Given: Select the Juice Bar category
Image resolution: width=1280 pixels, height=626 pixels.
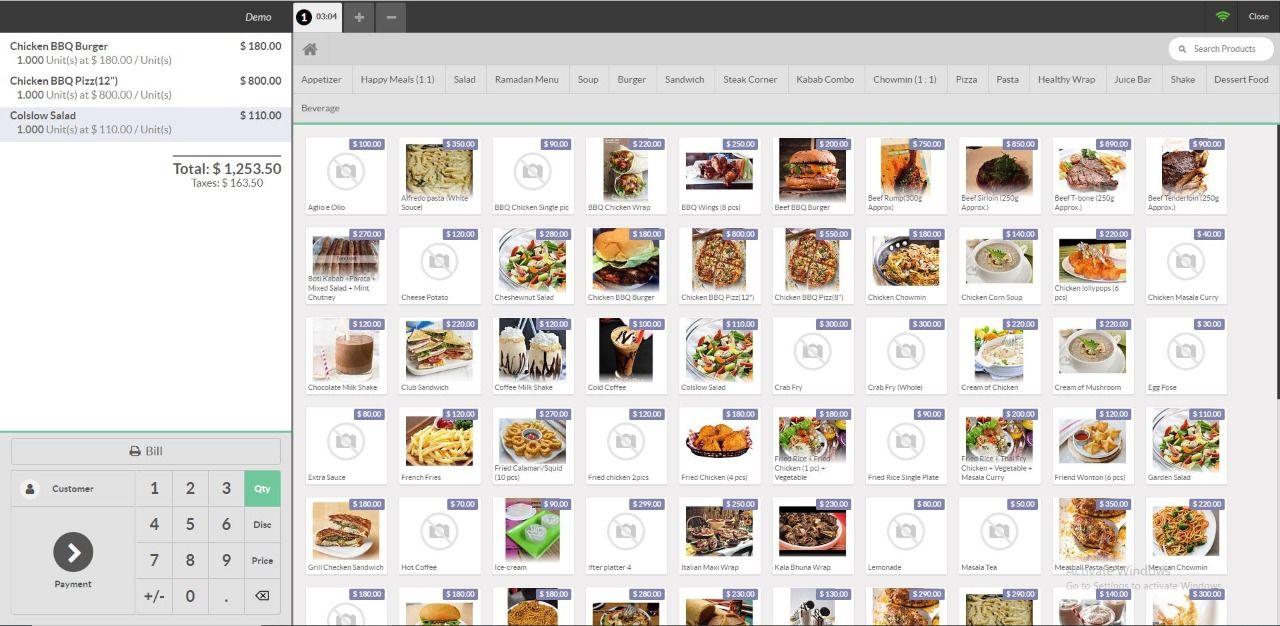Looking at the screenshot, I should [1132, 80].
